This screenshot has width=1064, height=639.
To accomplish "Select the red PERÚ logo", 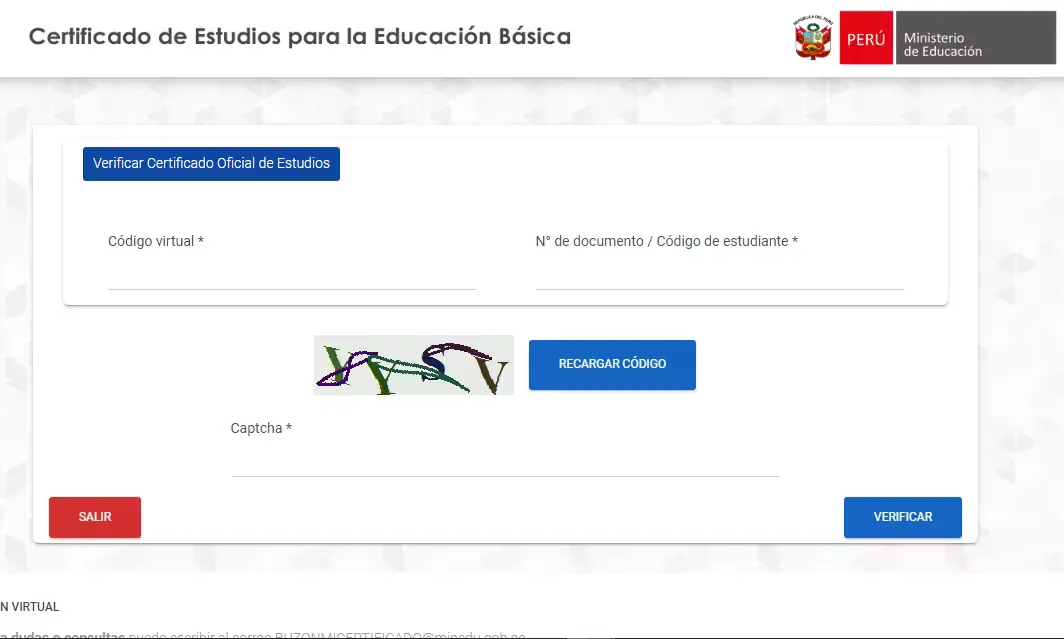I will 866,37.
